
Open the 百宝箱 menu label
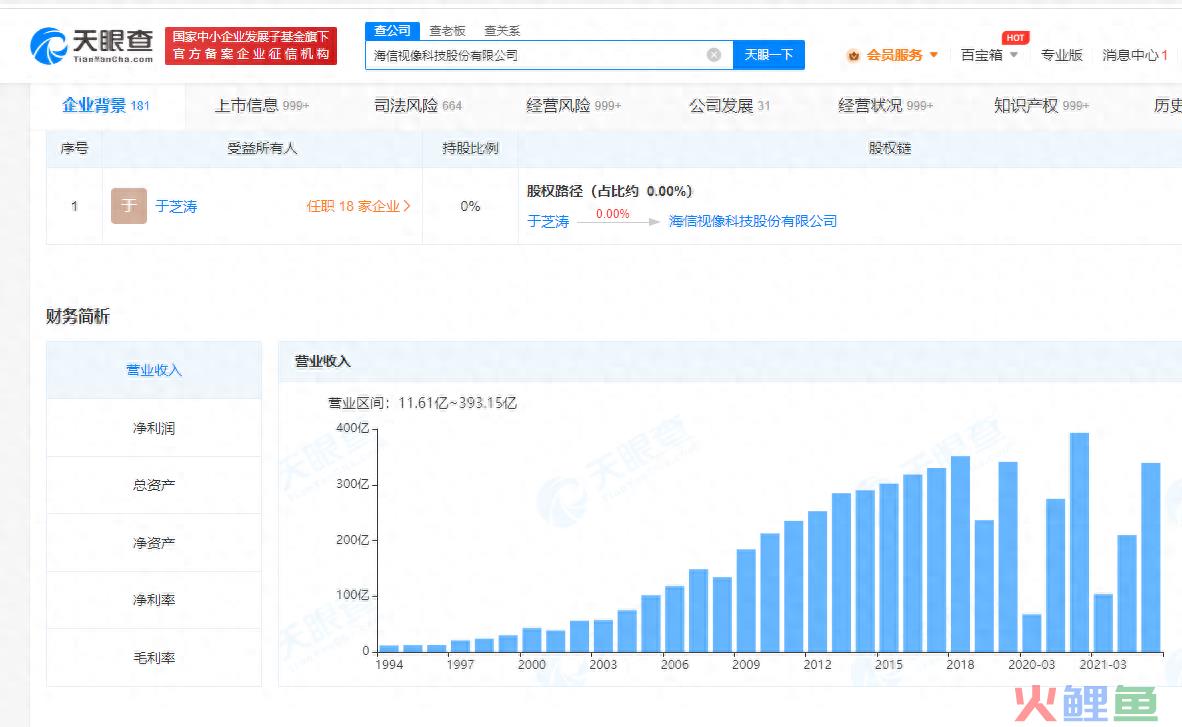tap(981, 55)
